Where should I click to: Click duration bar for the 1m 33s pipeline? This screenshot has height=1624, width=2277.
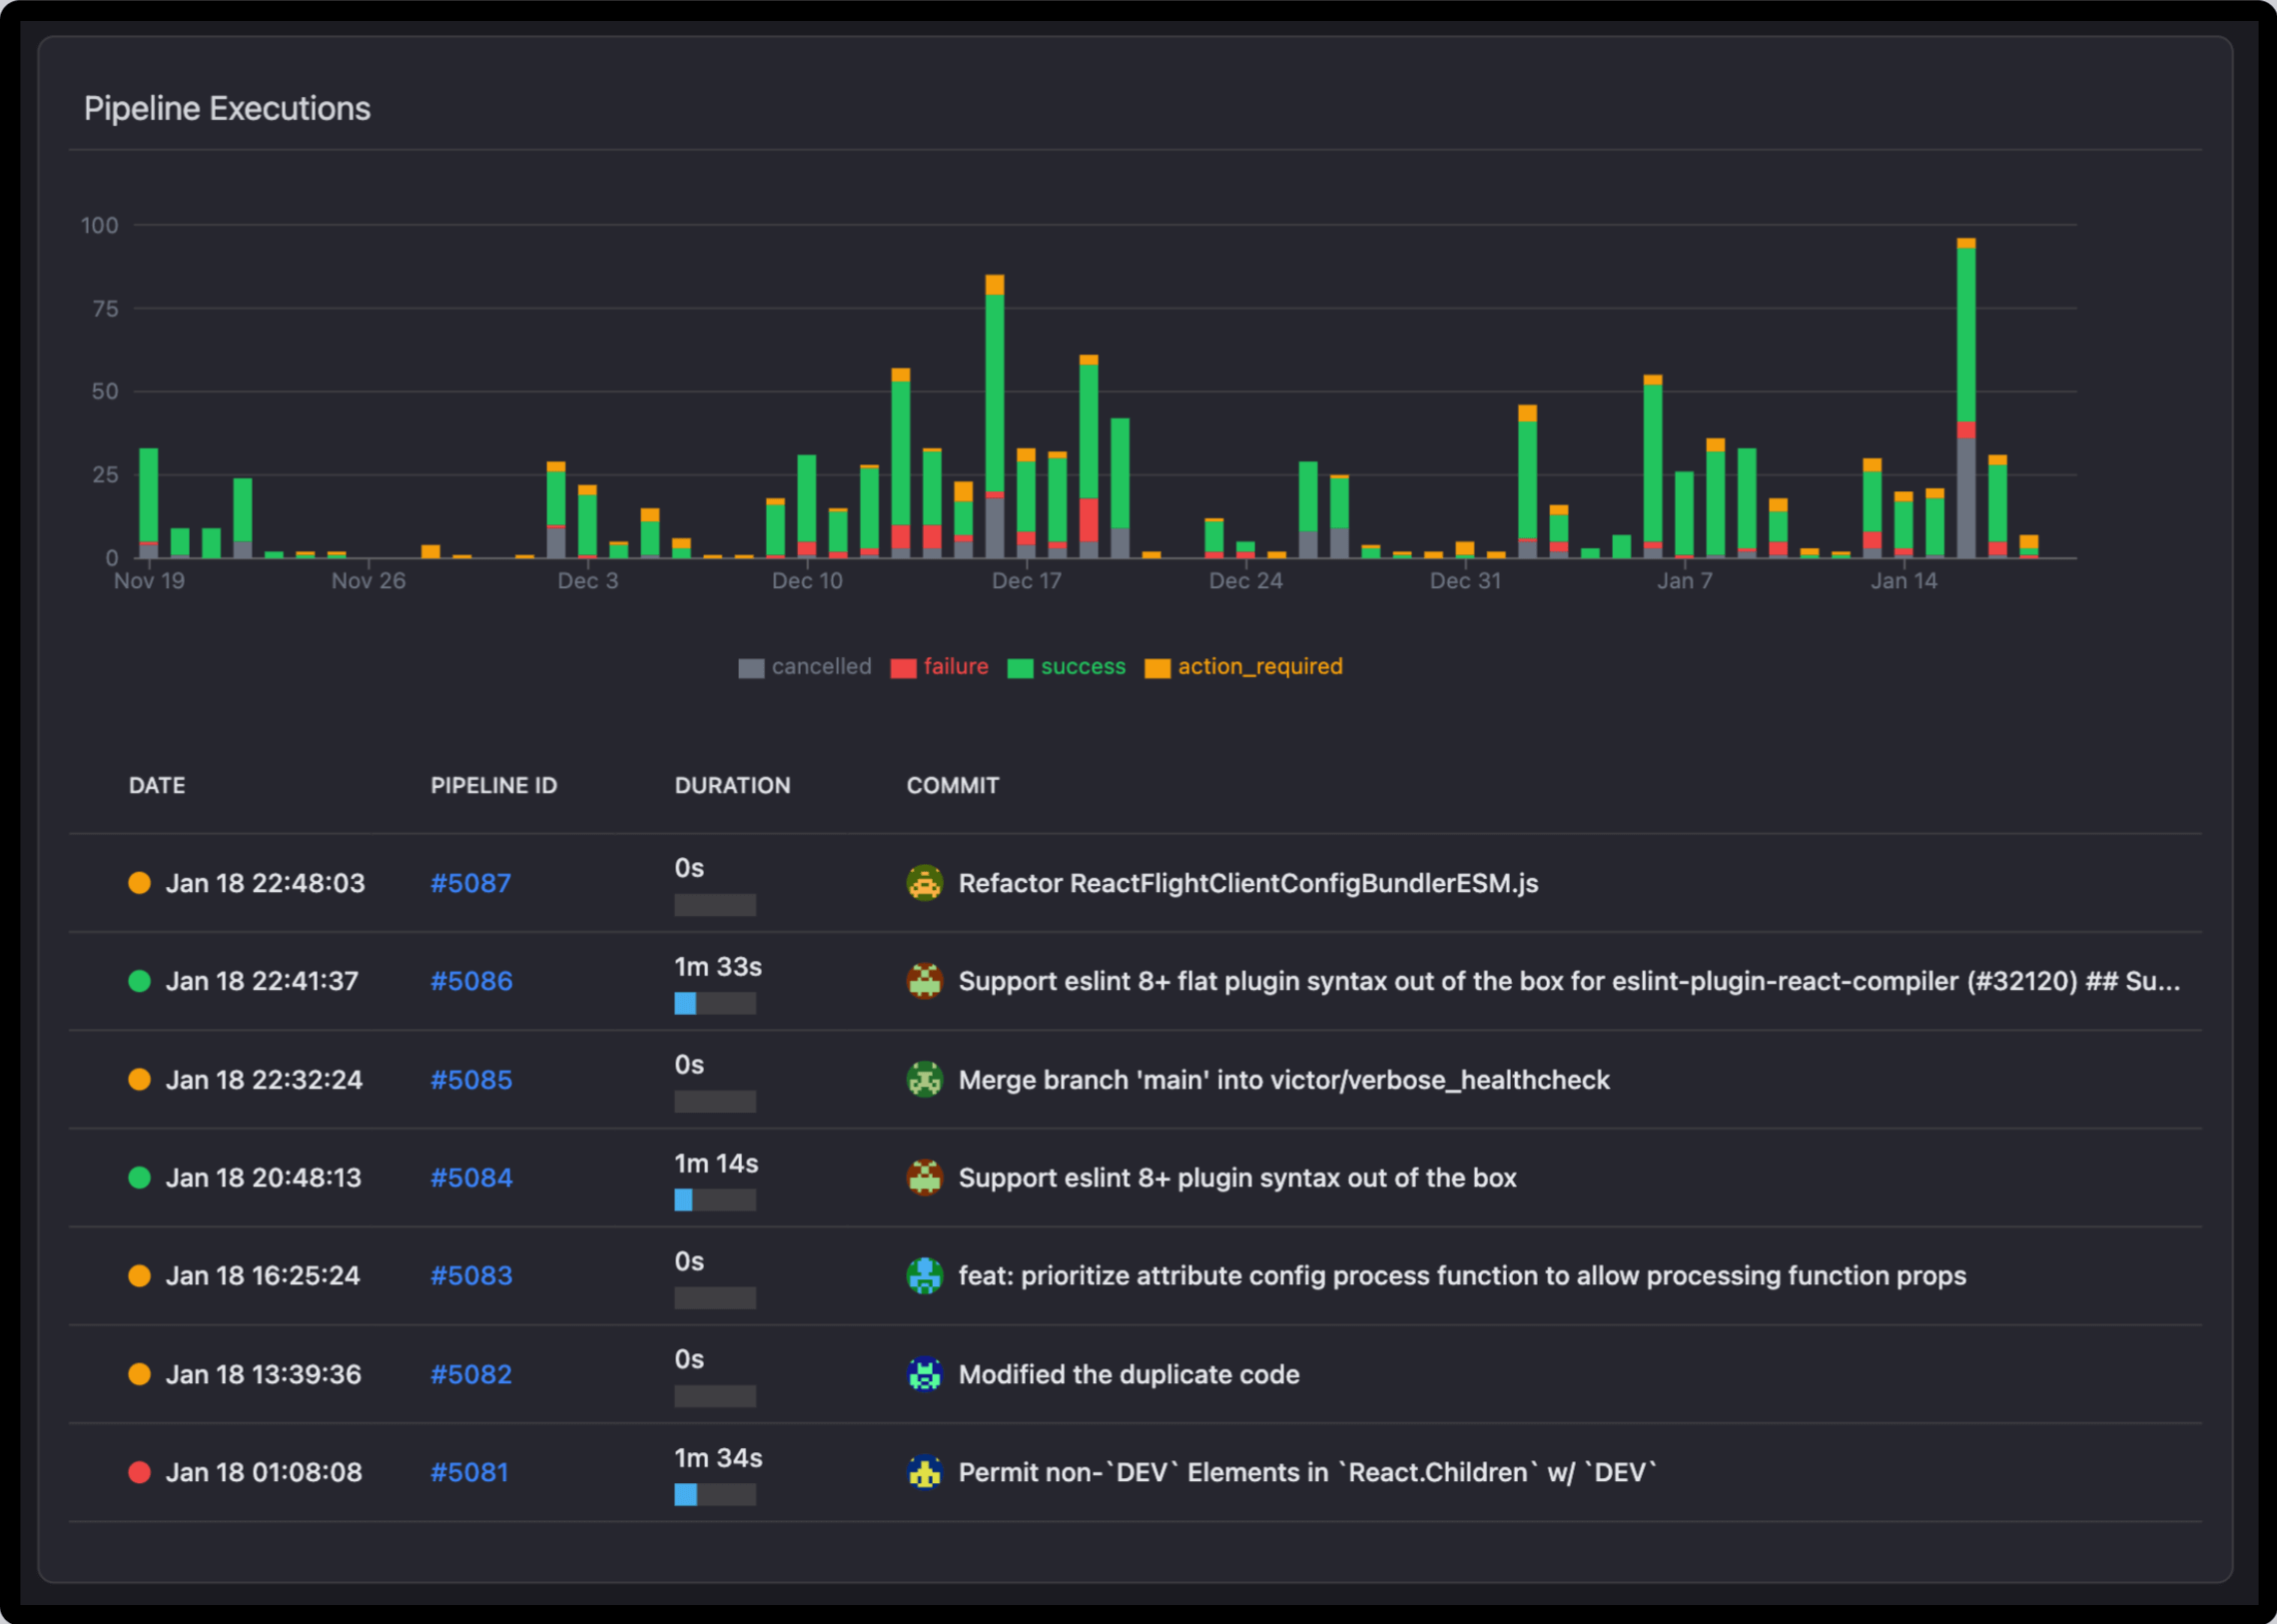(x=715, y=1003)
